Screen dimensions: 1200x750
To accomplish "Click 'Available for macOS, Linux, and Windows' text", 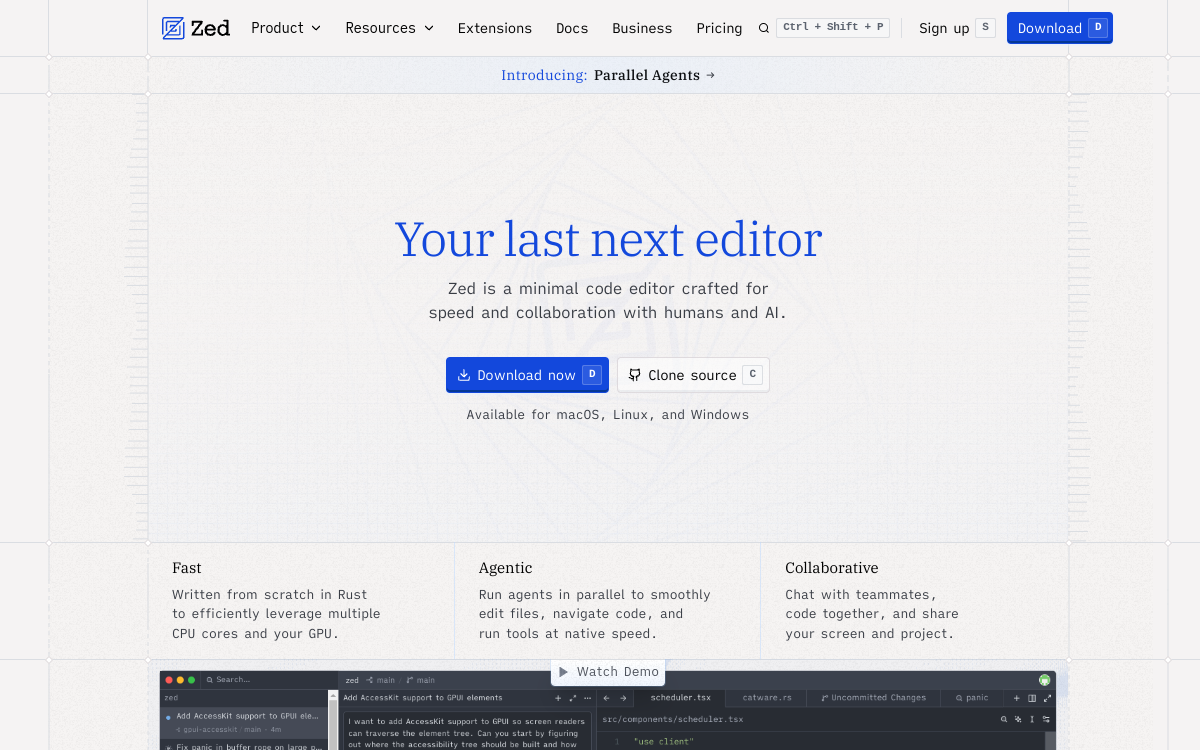I will click(x=608, y=414).
